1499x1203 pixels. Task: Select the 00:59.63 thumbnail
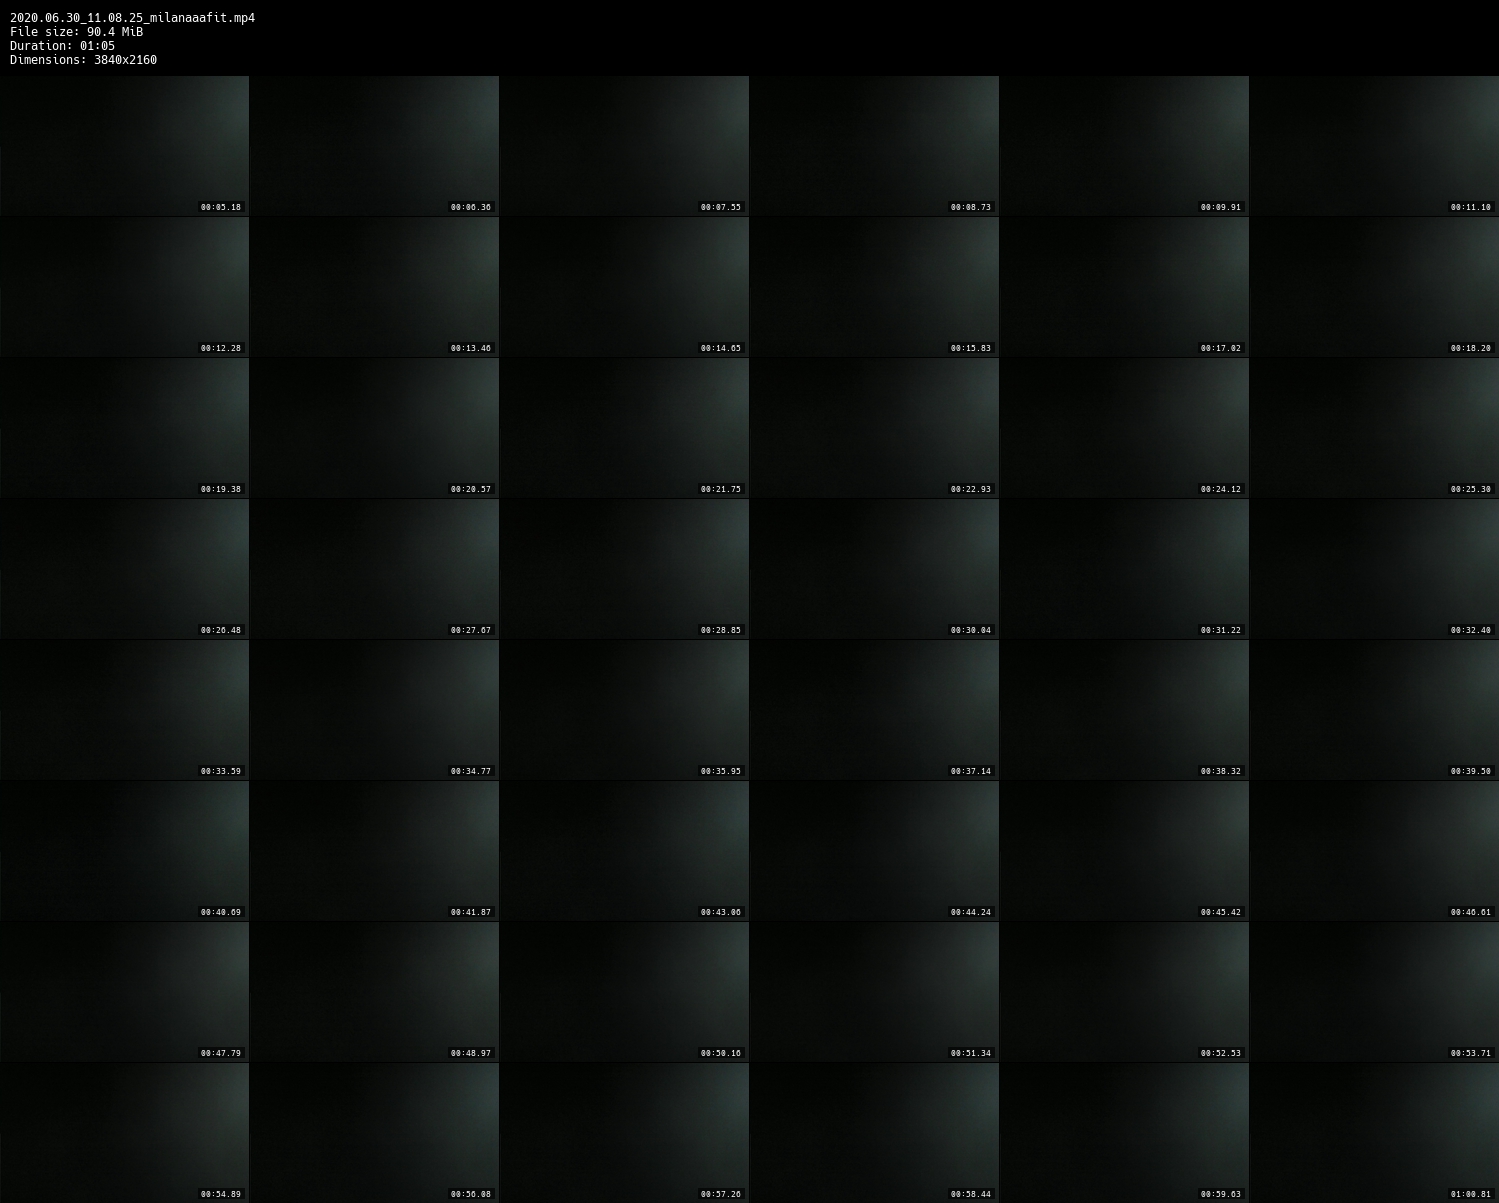point(1124,1133)
